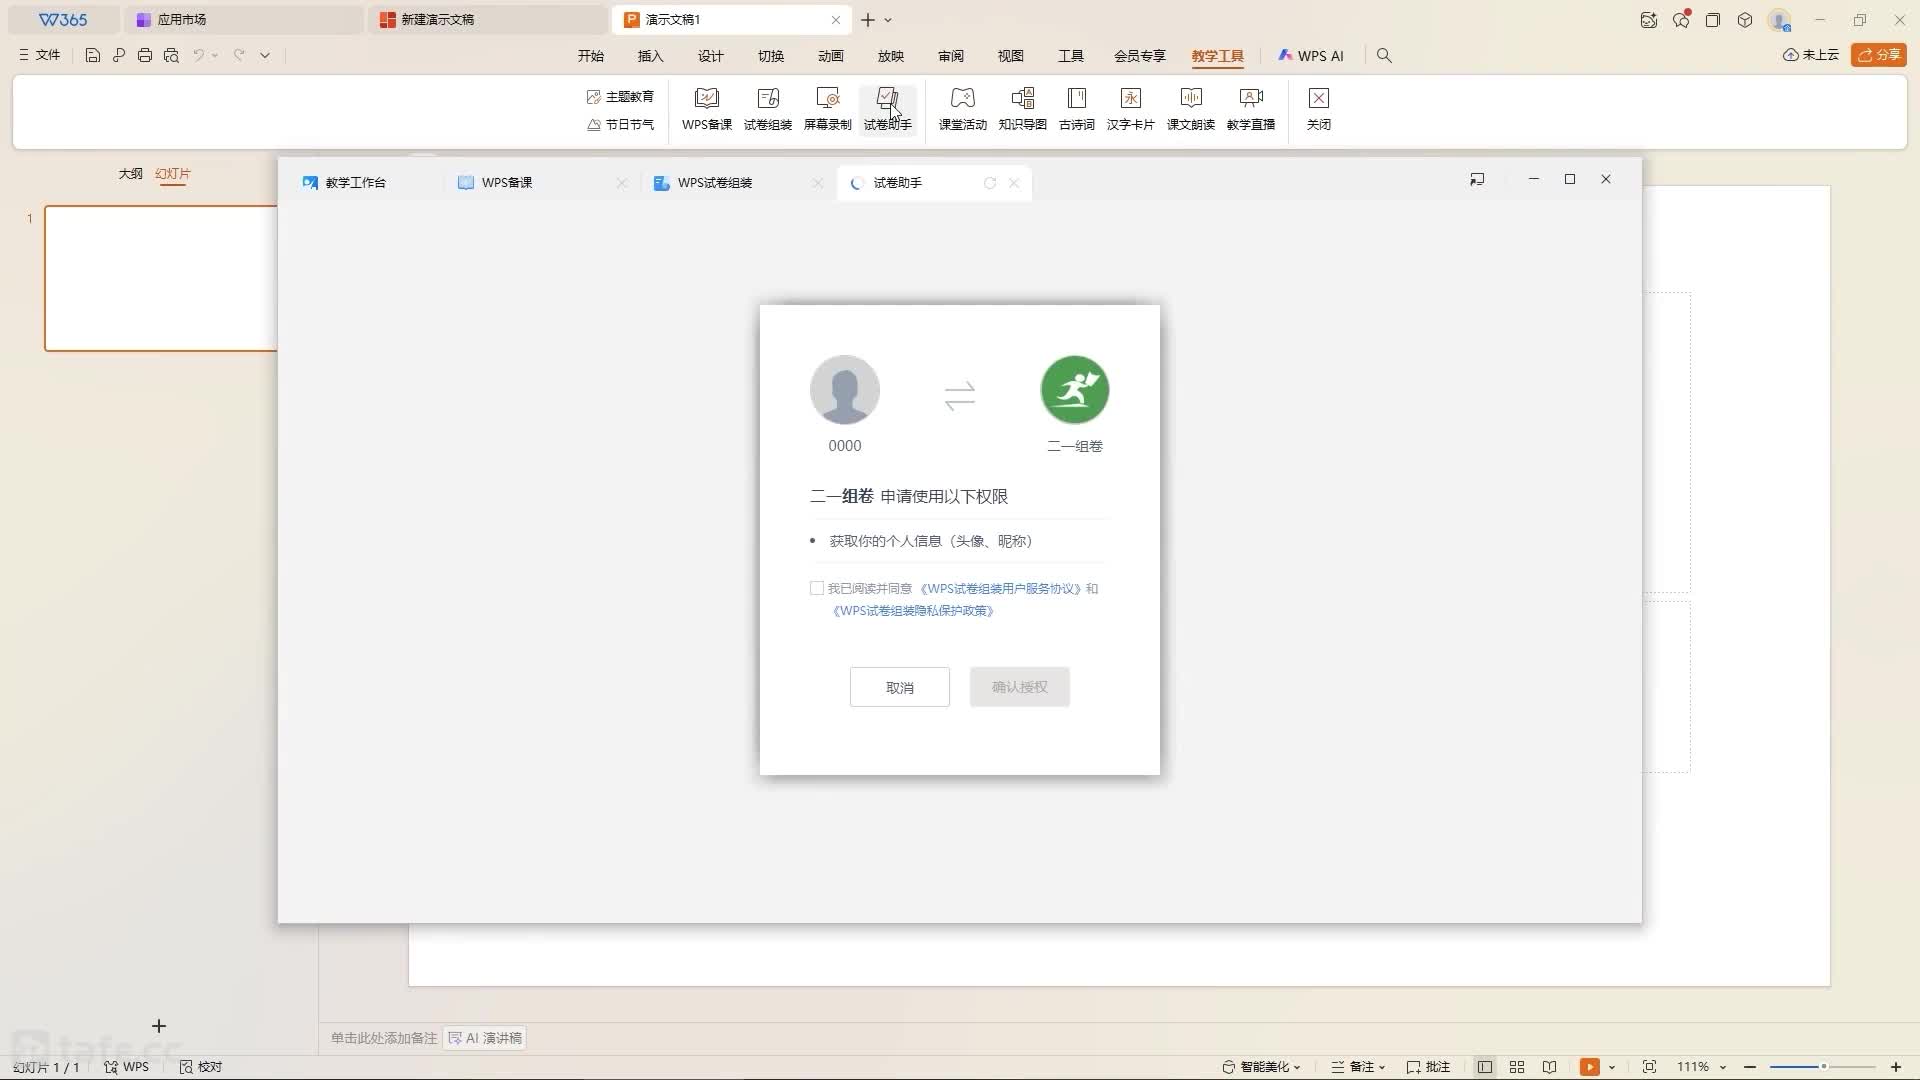The height and width of the screenshot is (1080, 1920).
Task: Switch to the 设计 ribbon tab
Action: coord(711,56)
